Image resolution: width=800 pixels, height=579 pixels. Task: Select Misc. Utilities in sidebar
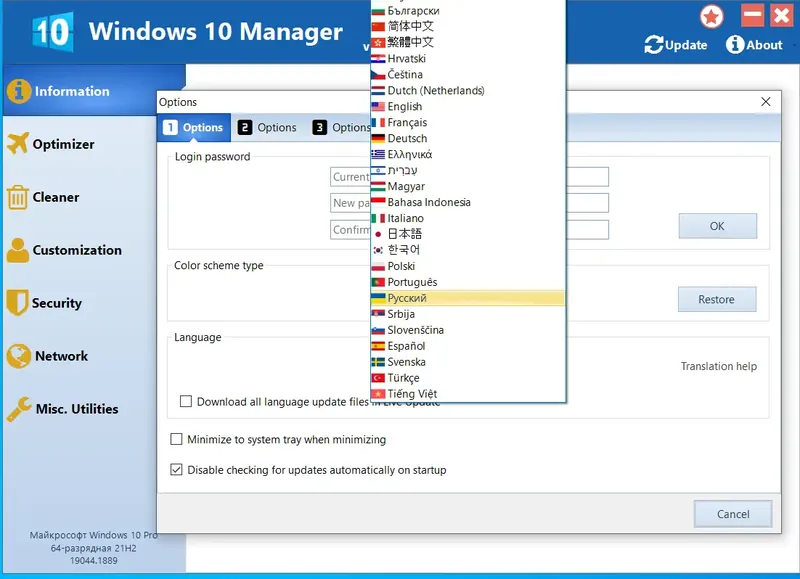pos(75,409)
